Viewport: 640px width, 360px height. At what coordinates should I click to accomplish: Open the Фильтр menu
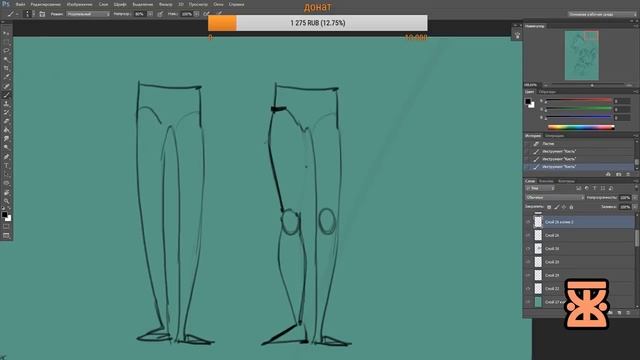166,4
